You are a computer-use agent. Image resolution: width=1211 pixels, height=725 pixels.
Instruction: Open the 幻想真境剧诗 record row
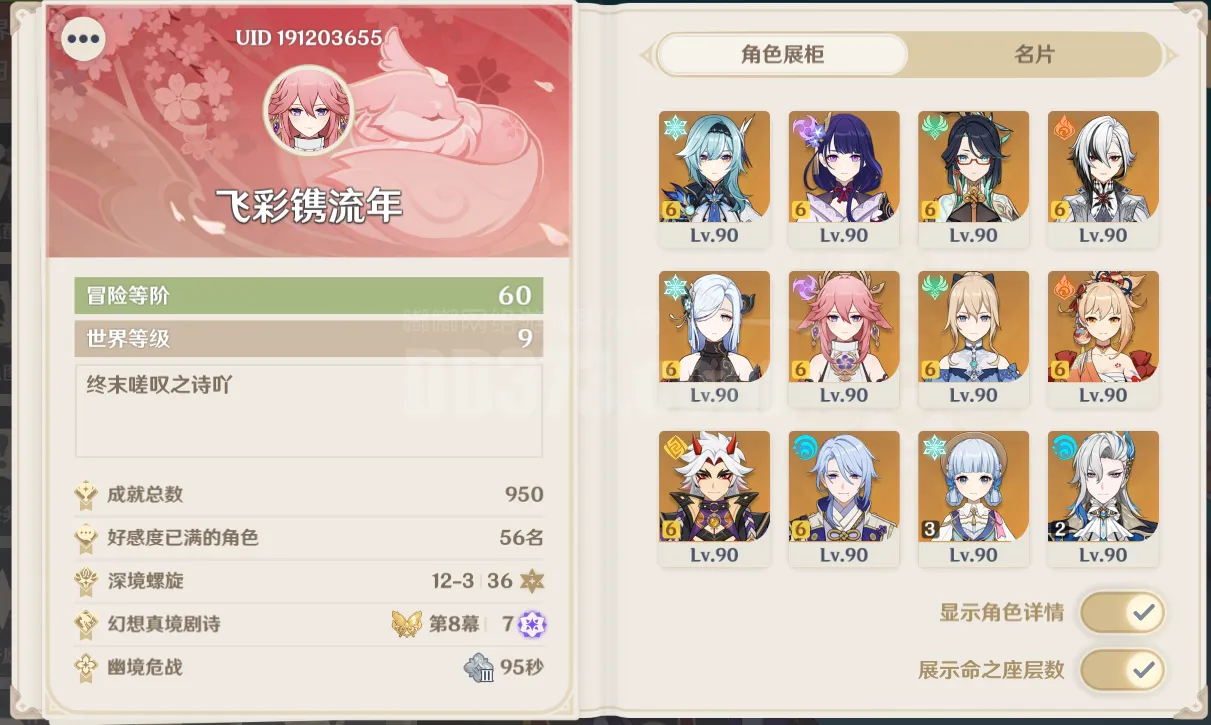point(310,624)
